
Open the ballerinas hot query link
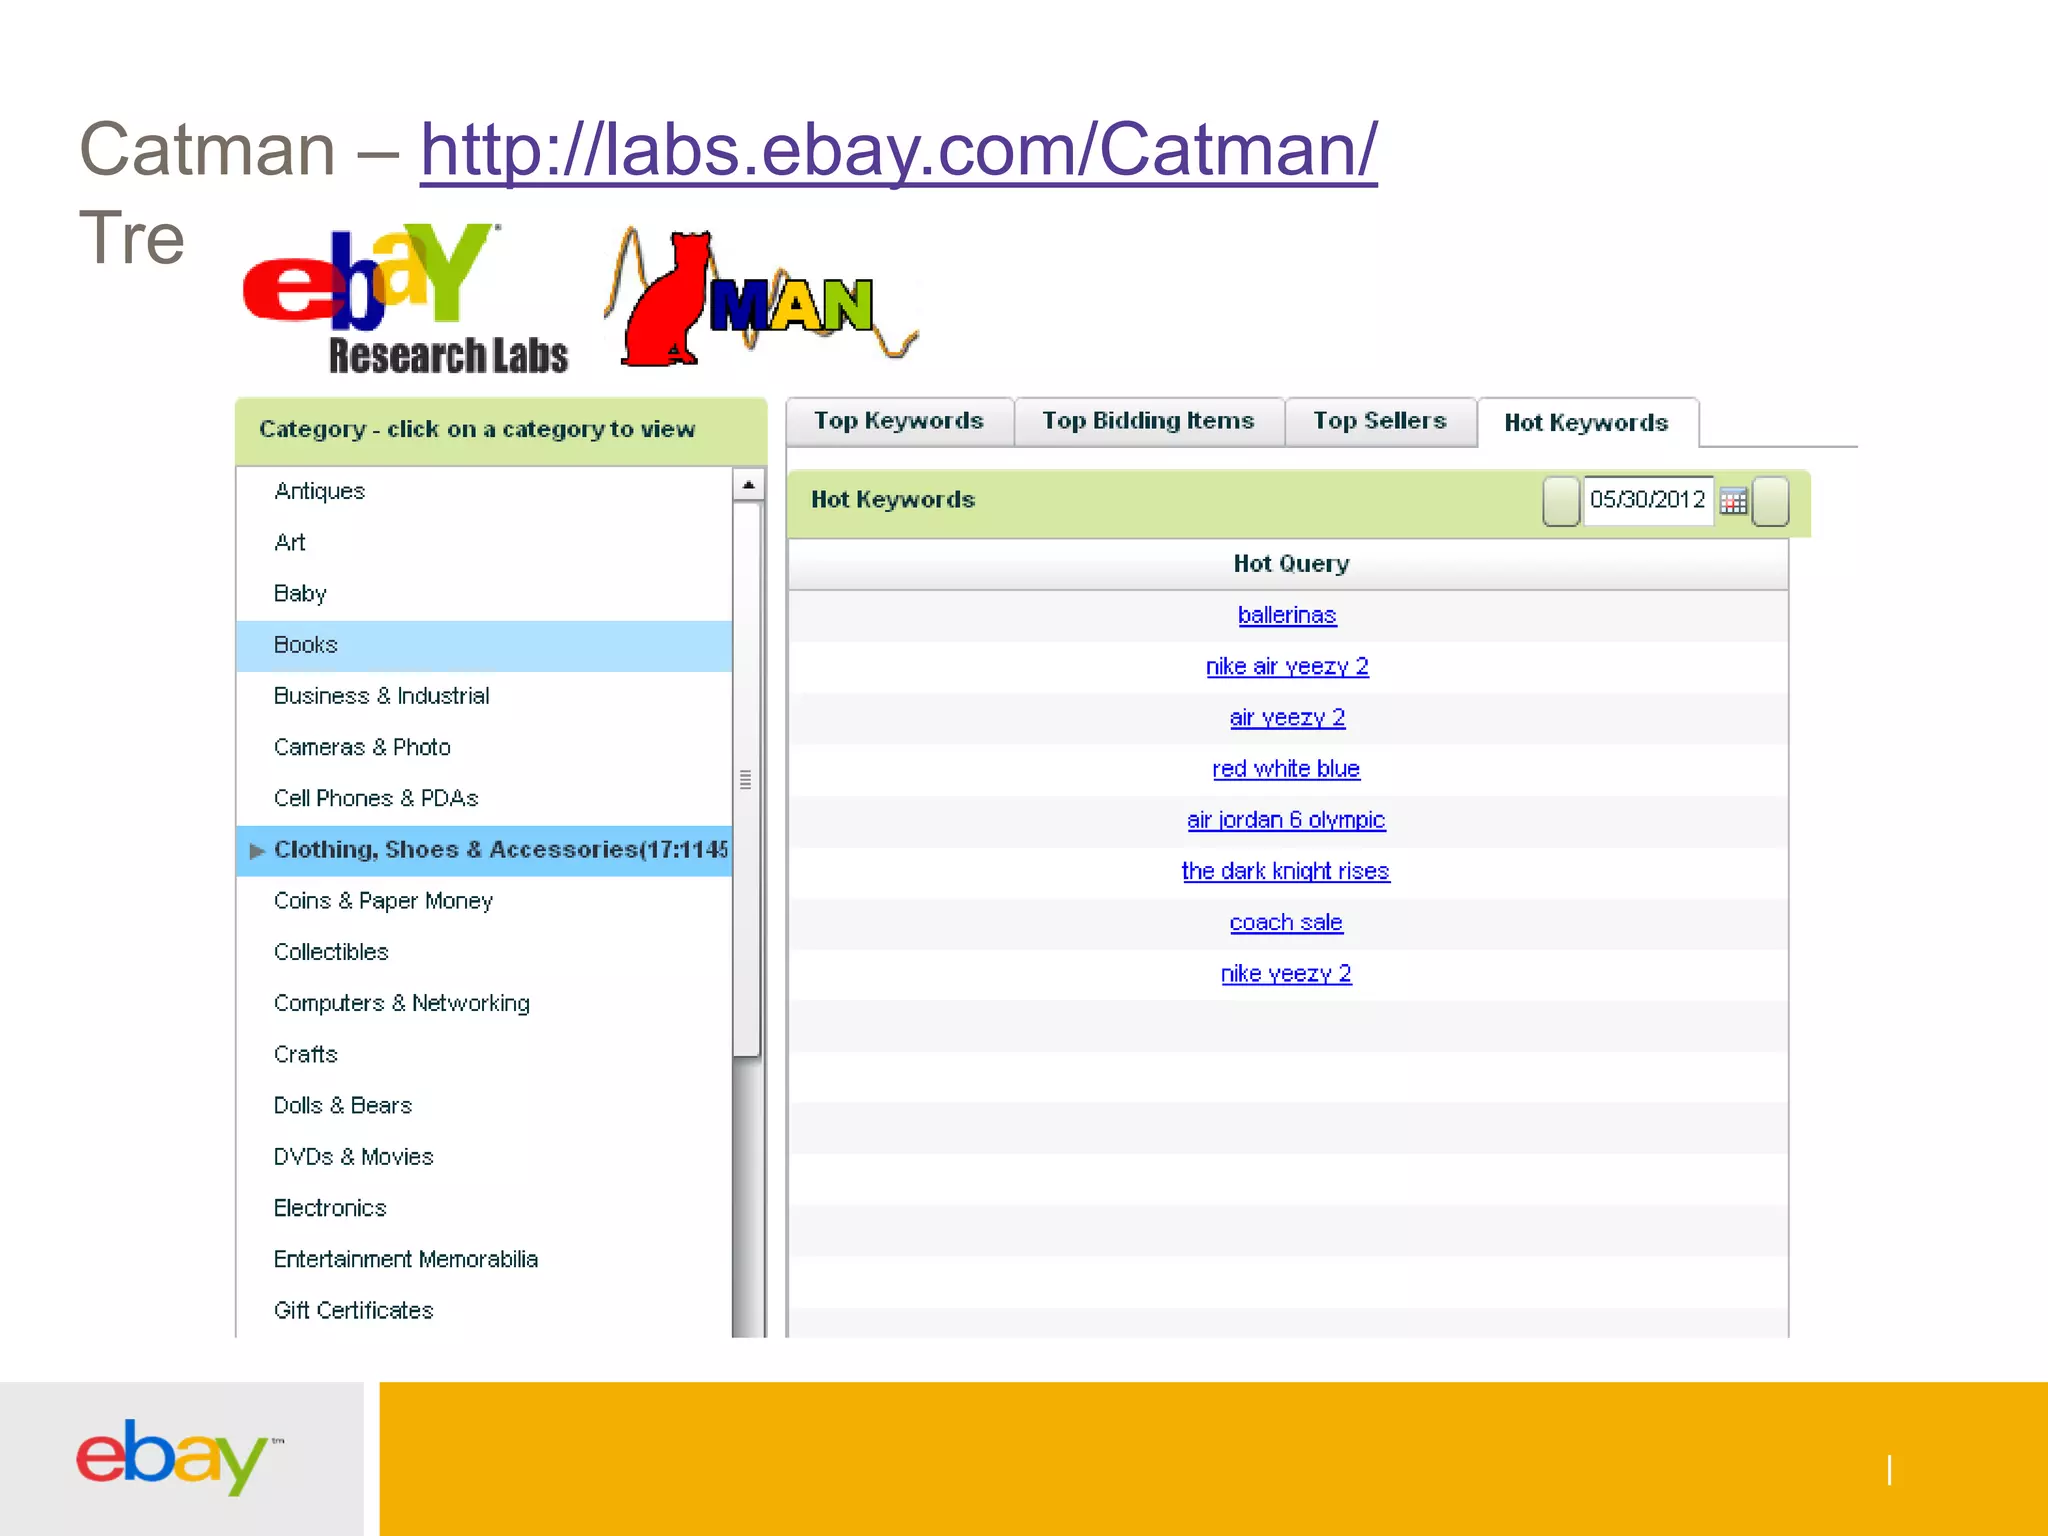coord(1287,615)
